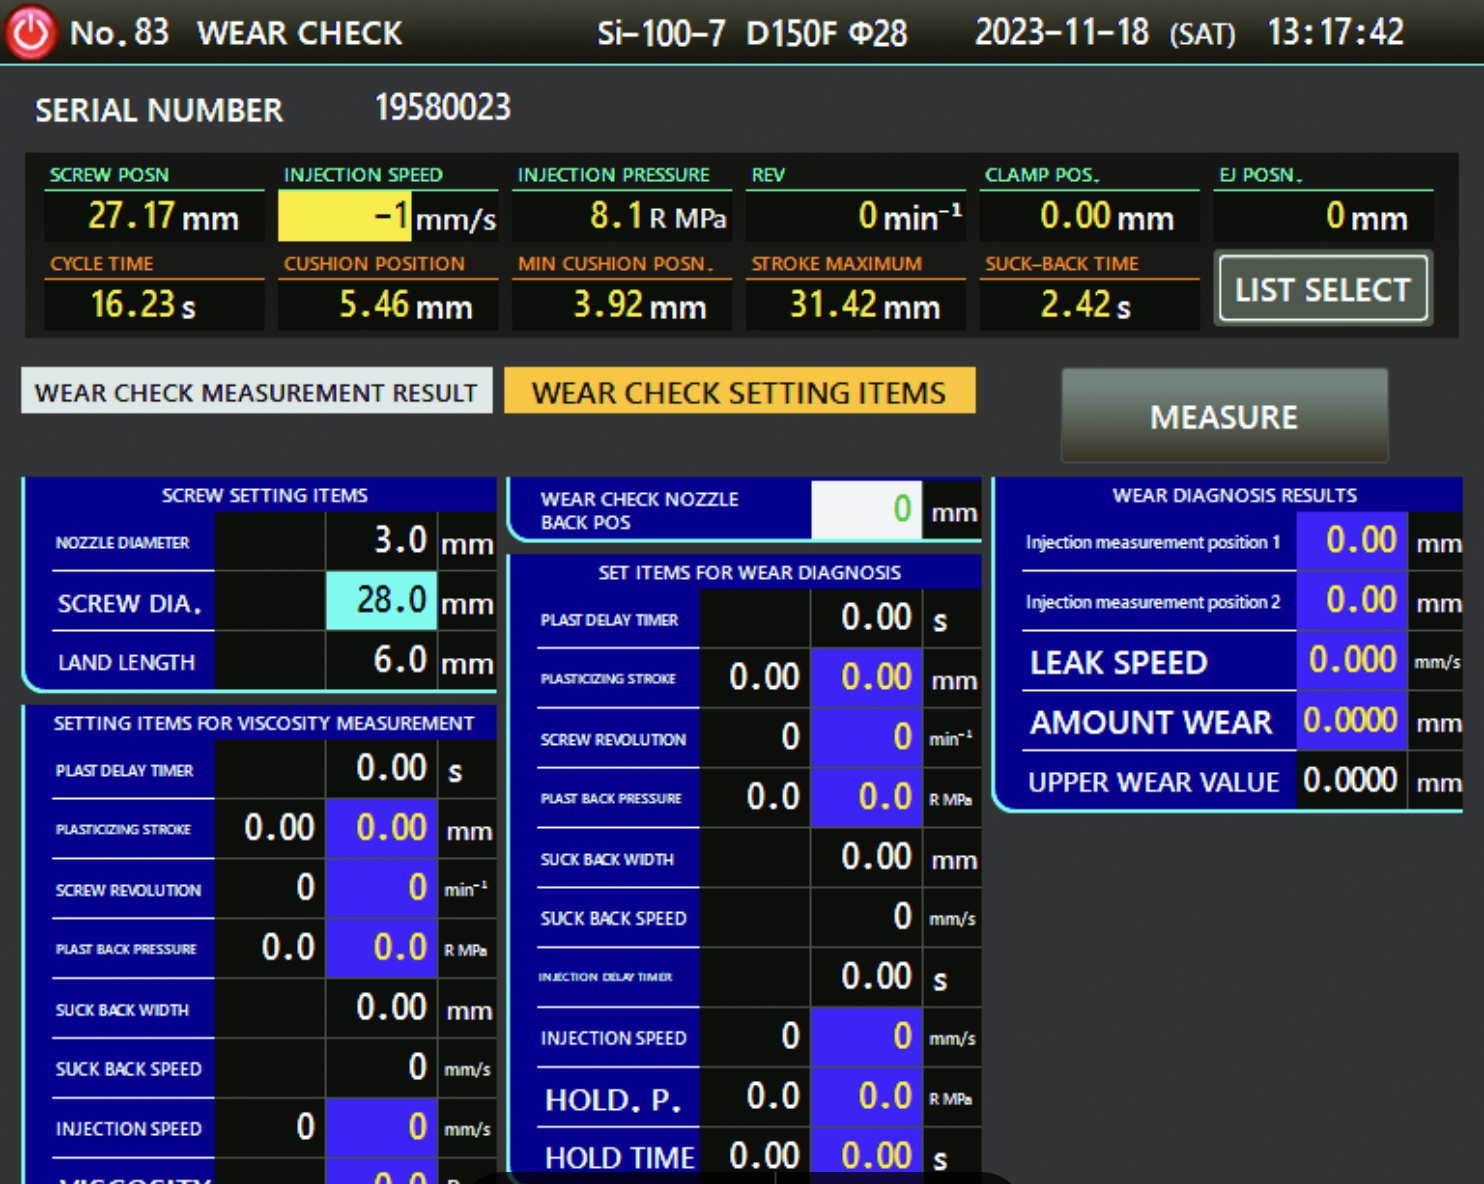Image resolution: width=1484 pixels, height=1184 pixels.
Task: Select the Screw Dia. 28.0 field
Action: (382, 601)
